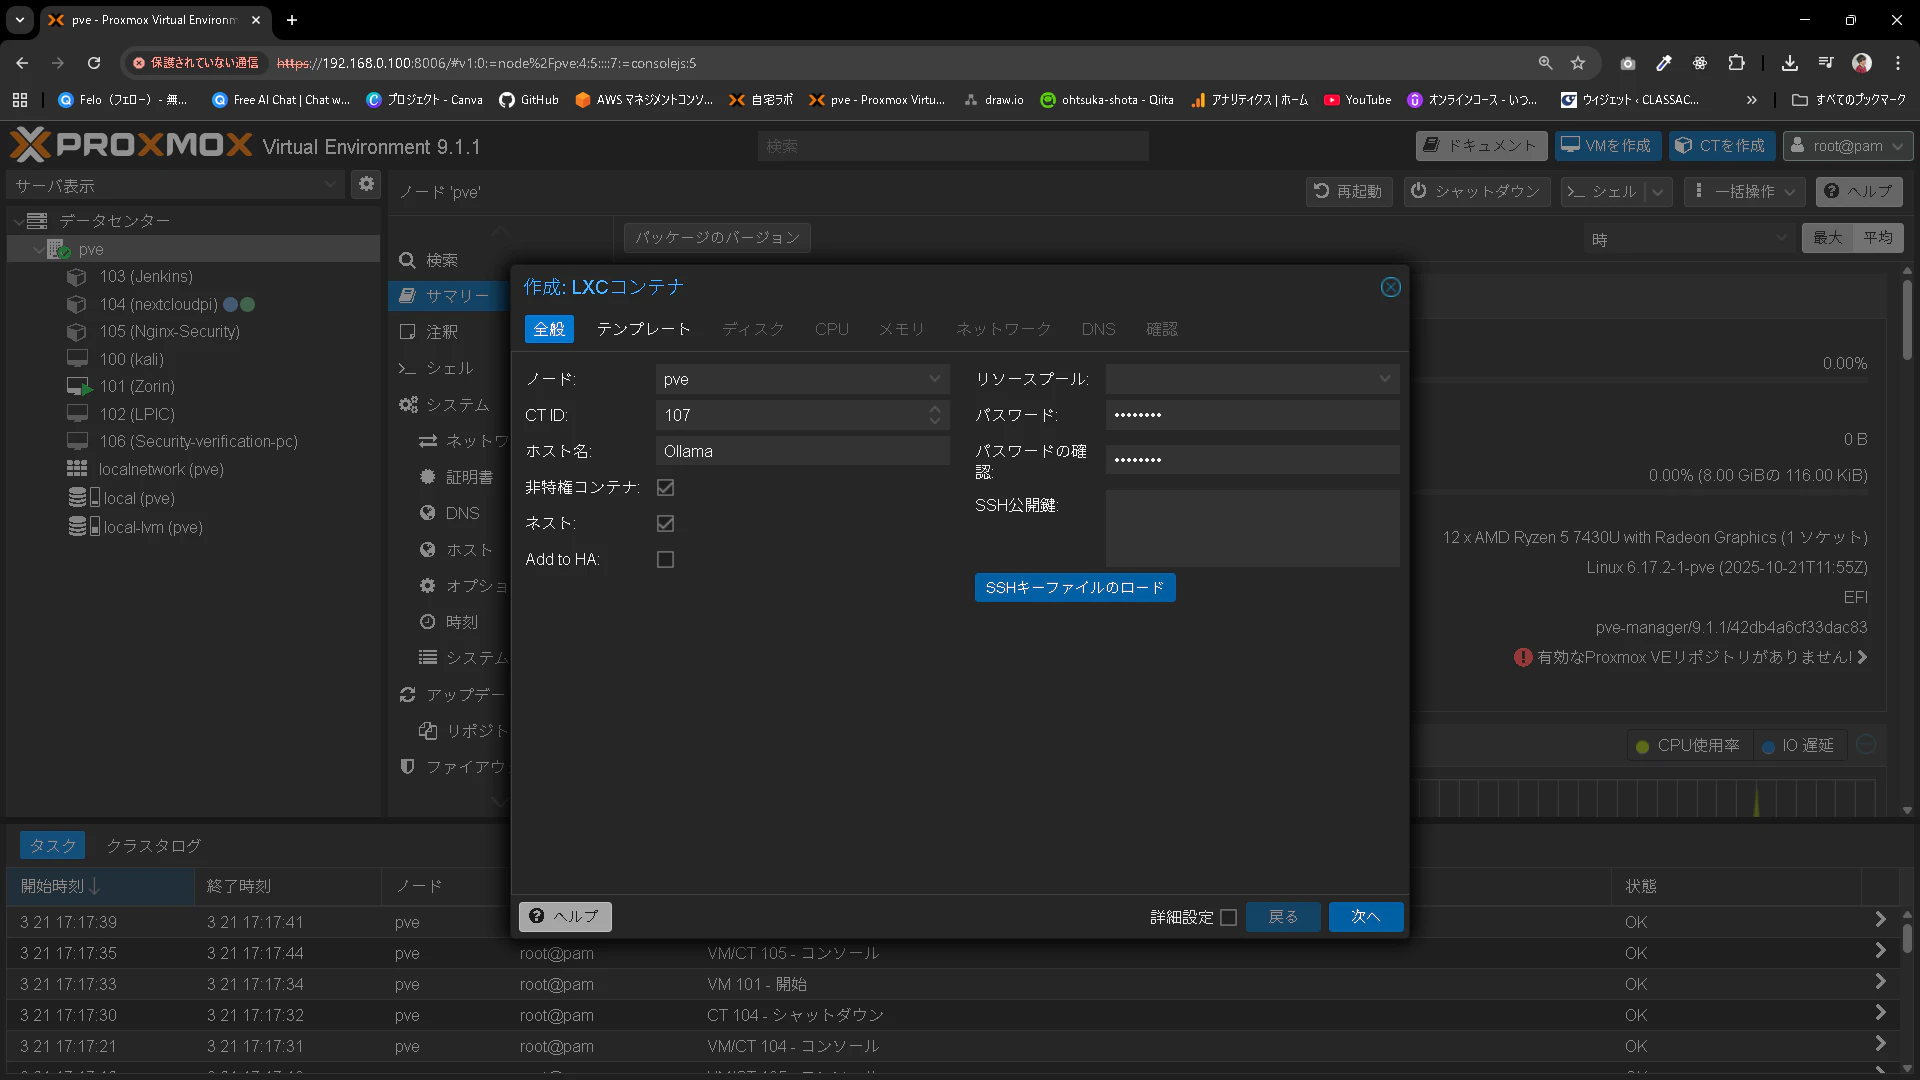This screenshot has width=1920, height=1080.
Task: Enable the advanced settings (詳細設定) checkbox
Action: pos(1228,917)
